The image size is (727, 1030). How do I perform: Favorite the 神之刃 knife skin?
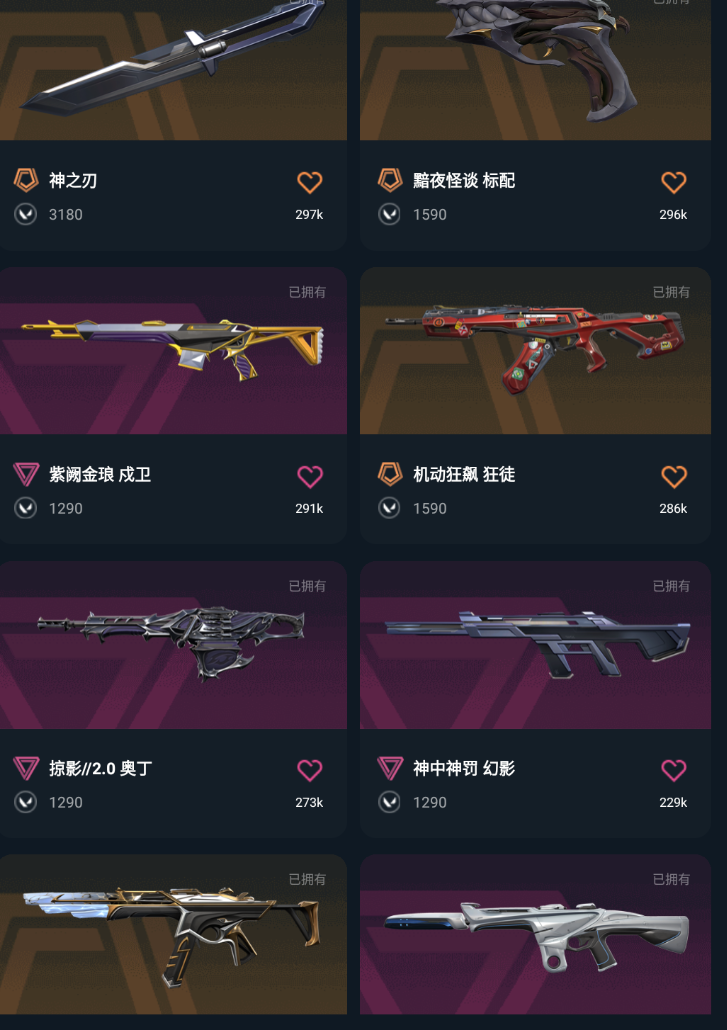309,182
